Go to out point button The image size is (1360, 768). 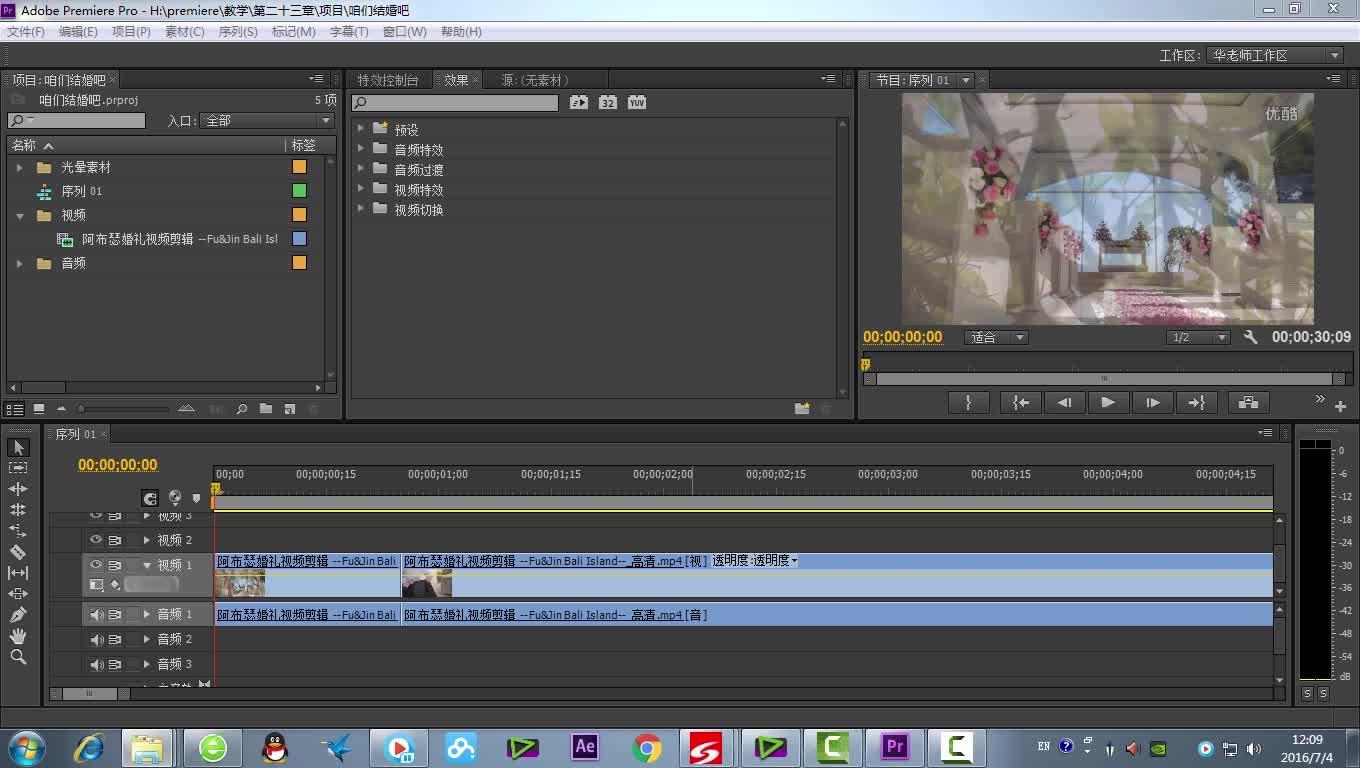[1196, 402]
